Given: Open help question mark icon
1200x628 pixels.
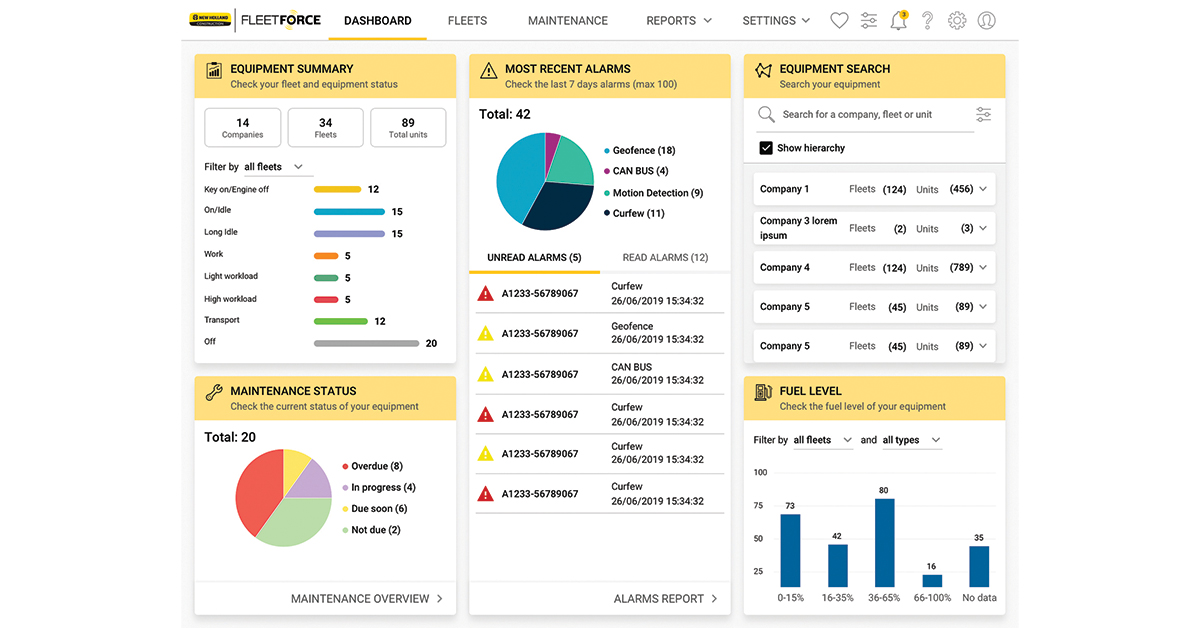Looking at the screenshot, I should point(927,20).
